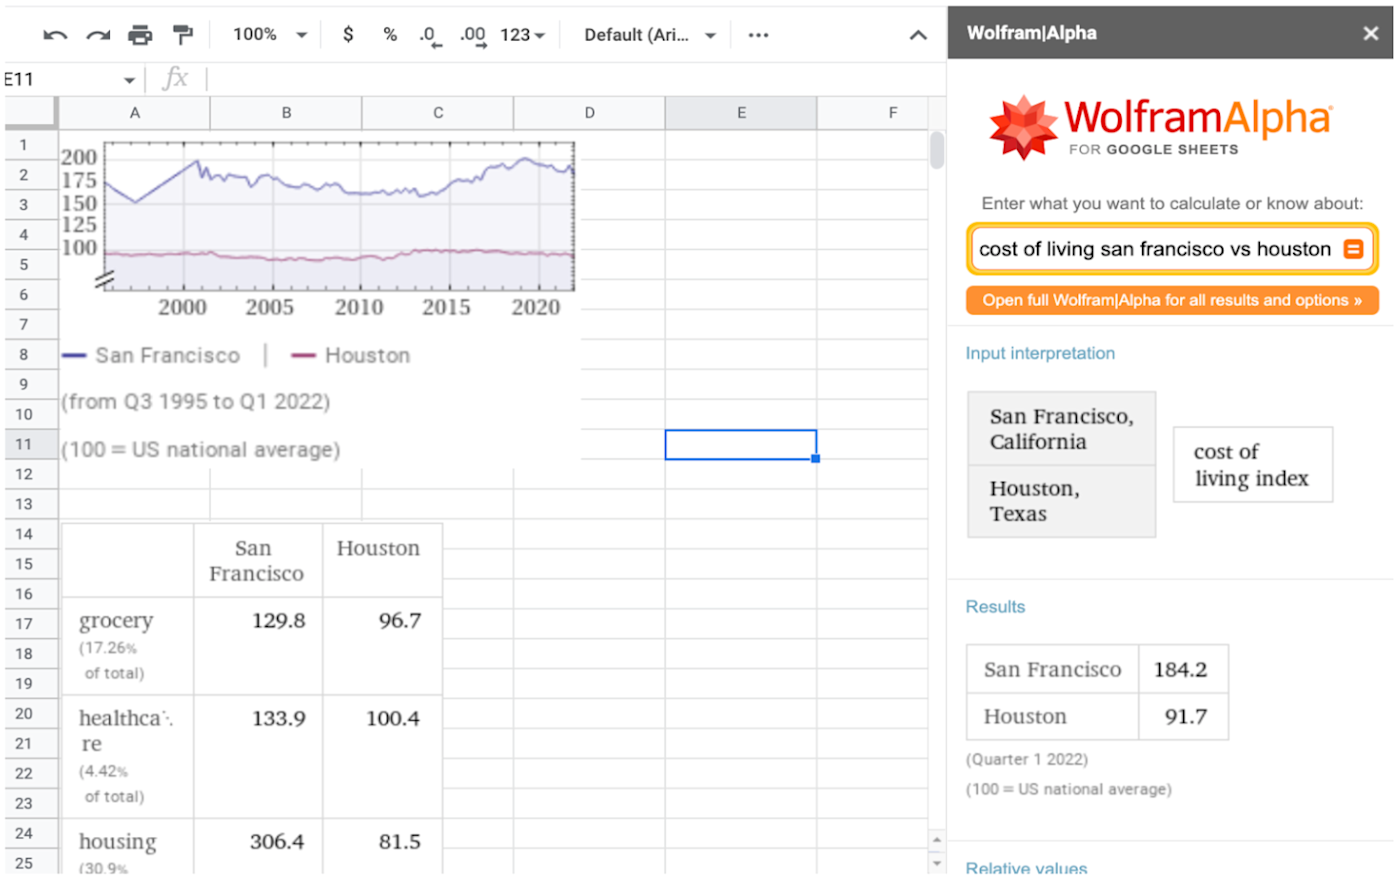Screen dimensions: 1400x880
Task: Click the grocery value 96.7
Action: pyautogui.click(x=399, y=621)
